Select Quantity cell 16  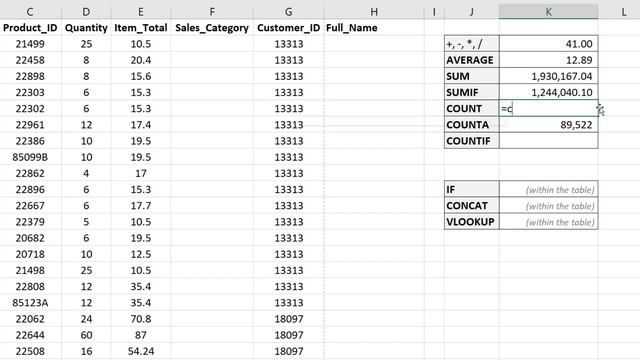[86, 351]
